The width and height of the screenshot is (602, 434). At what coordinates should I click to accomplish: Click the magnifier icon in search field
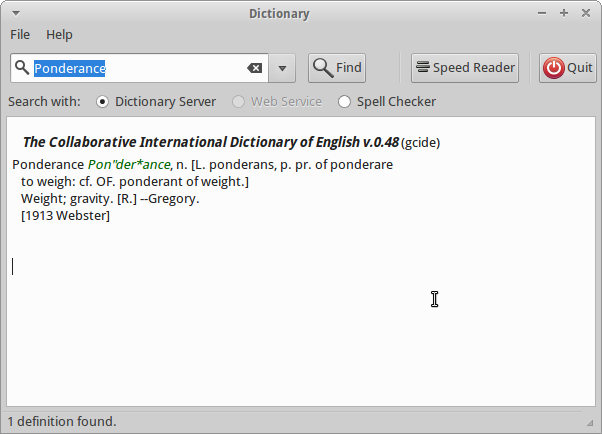coord(22,68)
